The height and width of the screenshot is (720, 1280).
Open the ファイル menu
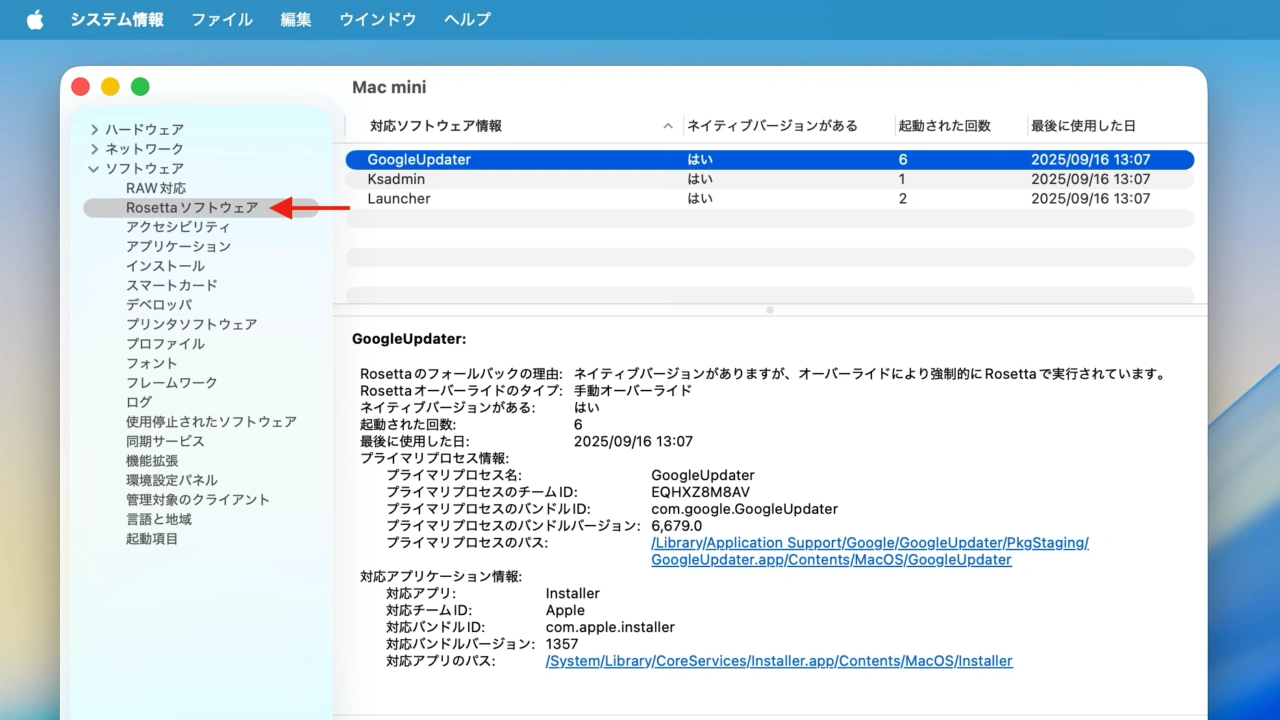(x=222, y=20)
